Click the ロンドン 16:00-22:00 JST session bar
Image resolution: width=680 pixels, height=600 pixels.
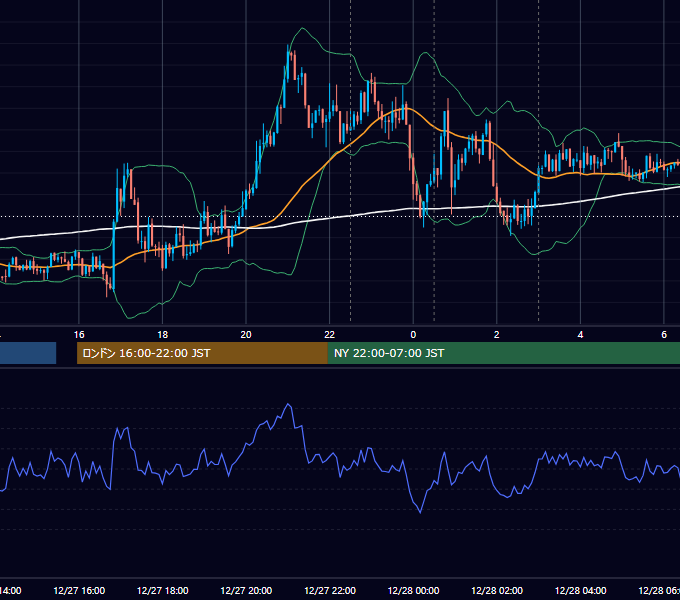202,353
